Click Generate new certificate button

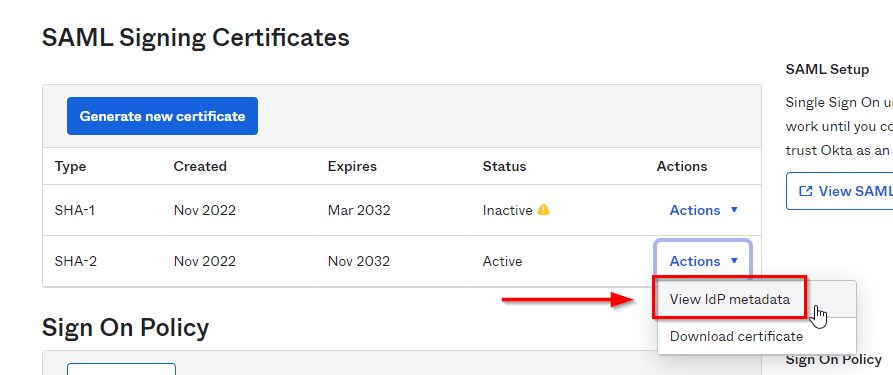[162, 116]
